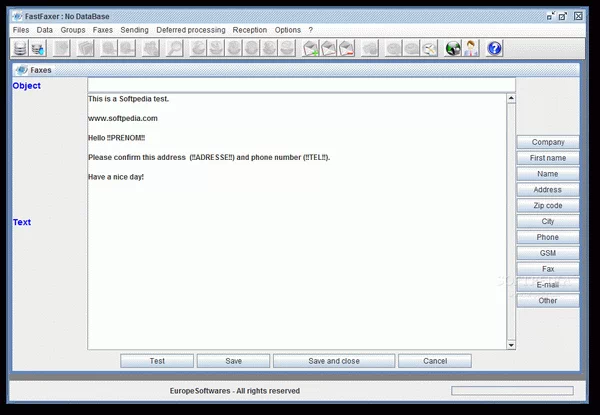
Task: Click the person with tie toolbar icon
Action: pos(471,49)
